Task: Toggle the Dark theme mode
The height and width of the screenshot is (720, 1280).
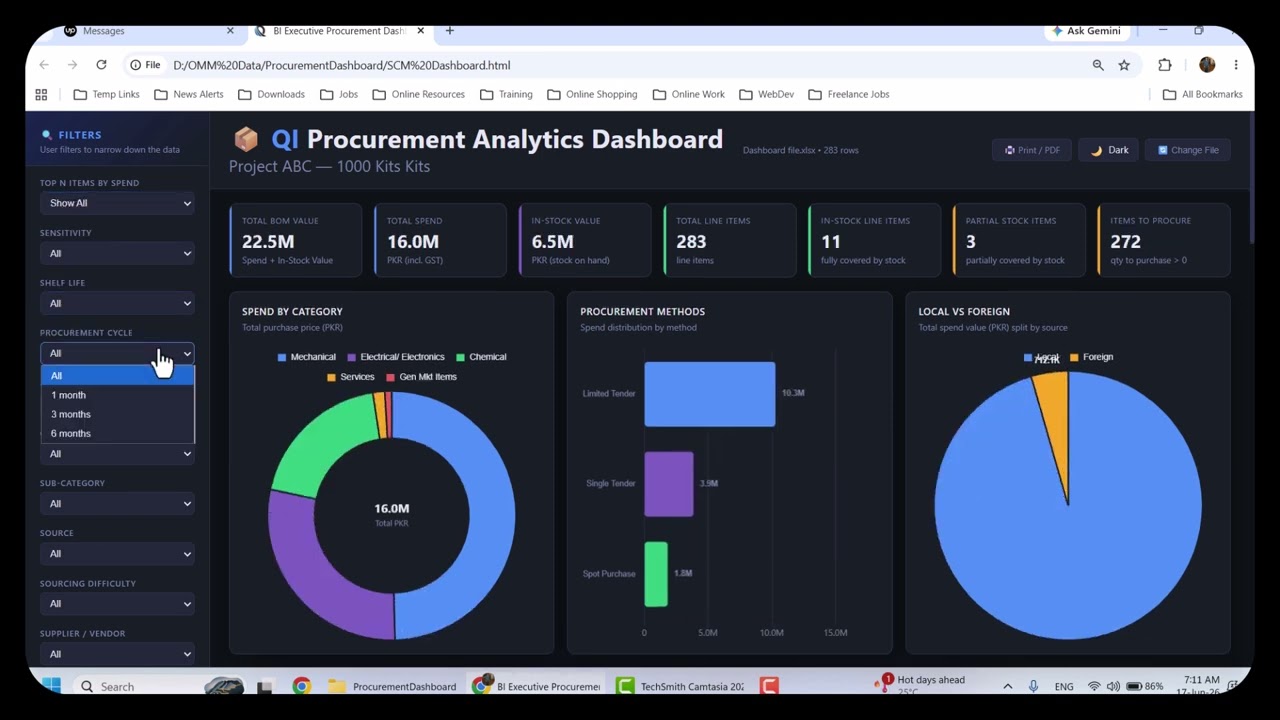Action: click(x=1109, y=150)
